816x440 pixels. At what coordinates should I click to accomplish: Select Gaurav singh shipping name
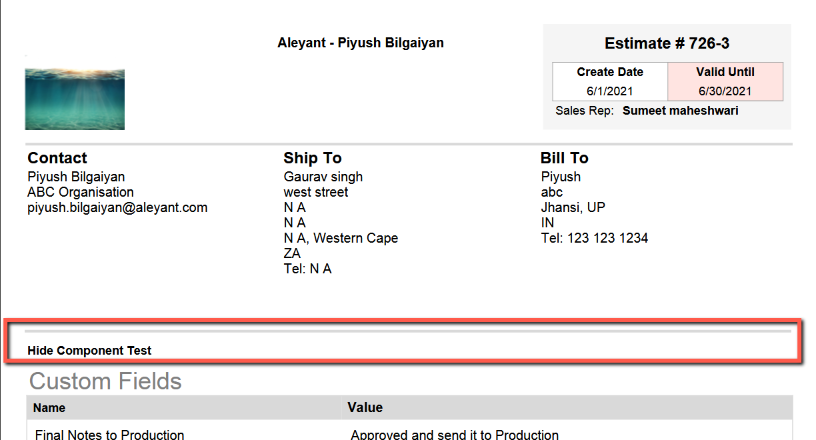[x=323, y=177]
